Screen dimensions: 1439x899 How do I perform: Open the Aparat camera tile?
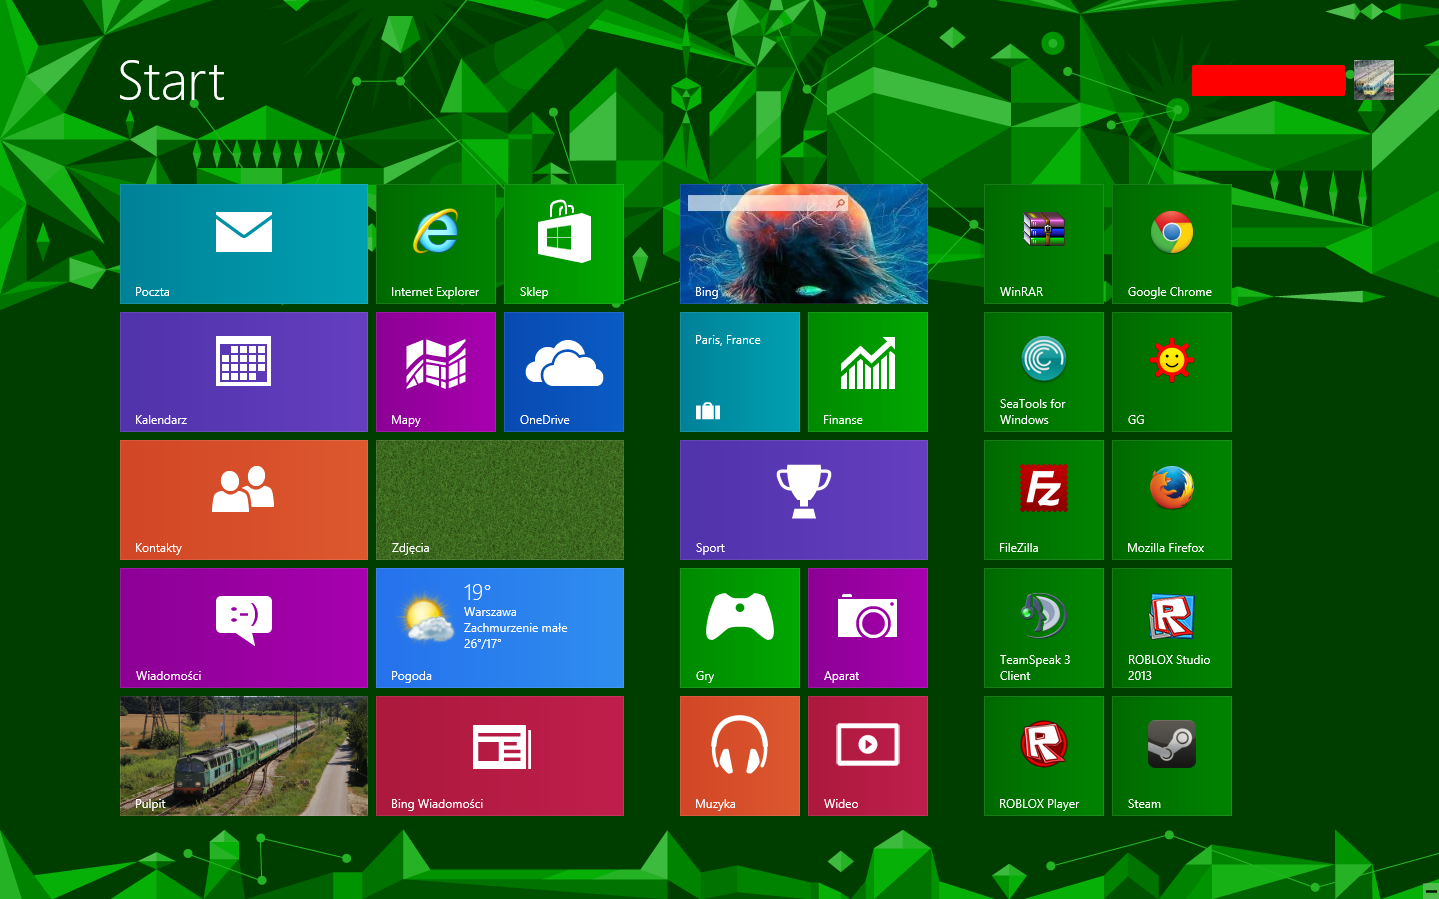(868, 628)
